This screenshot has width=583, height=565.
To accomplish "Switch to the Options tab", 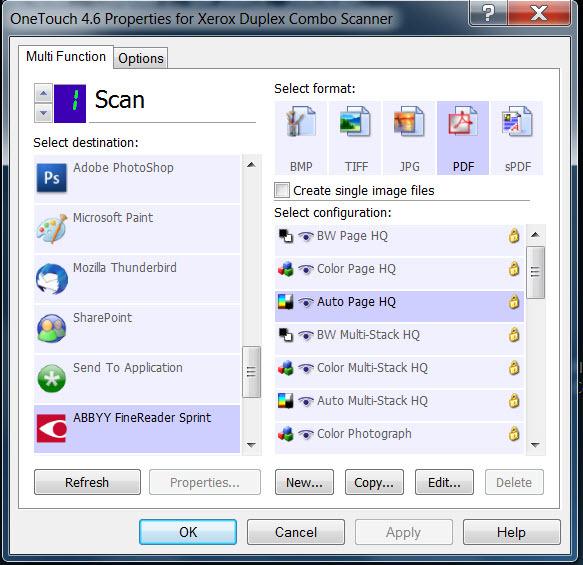I will 141,58.
